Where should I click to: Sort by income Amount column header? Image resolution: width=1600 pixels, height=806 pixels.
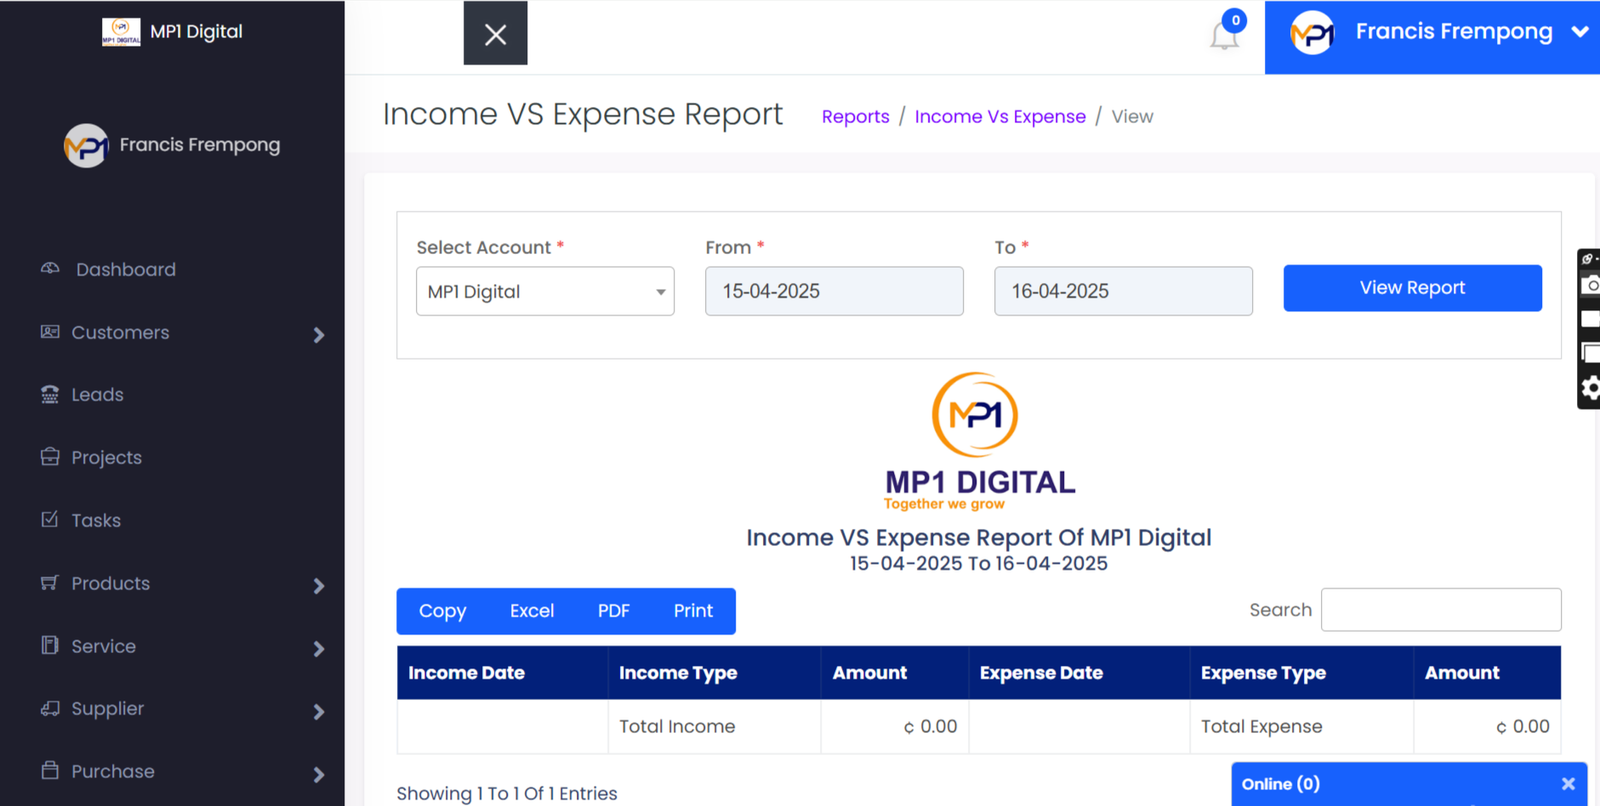[894, 673]
